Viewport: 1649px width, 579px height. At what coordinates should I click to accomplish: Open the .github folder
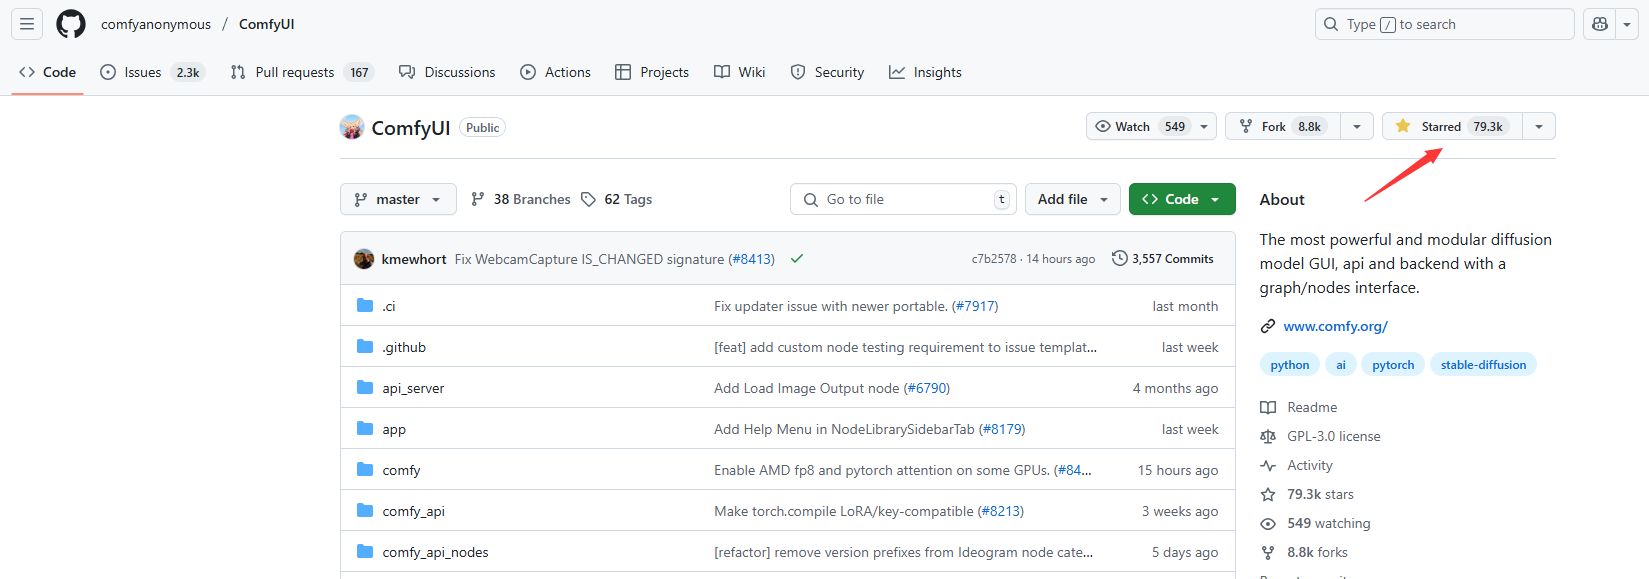click(x=404, y=347)
